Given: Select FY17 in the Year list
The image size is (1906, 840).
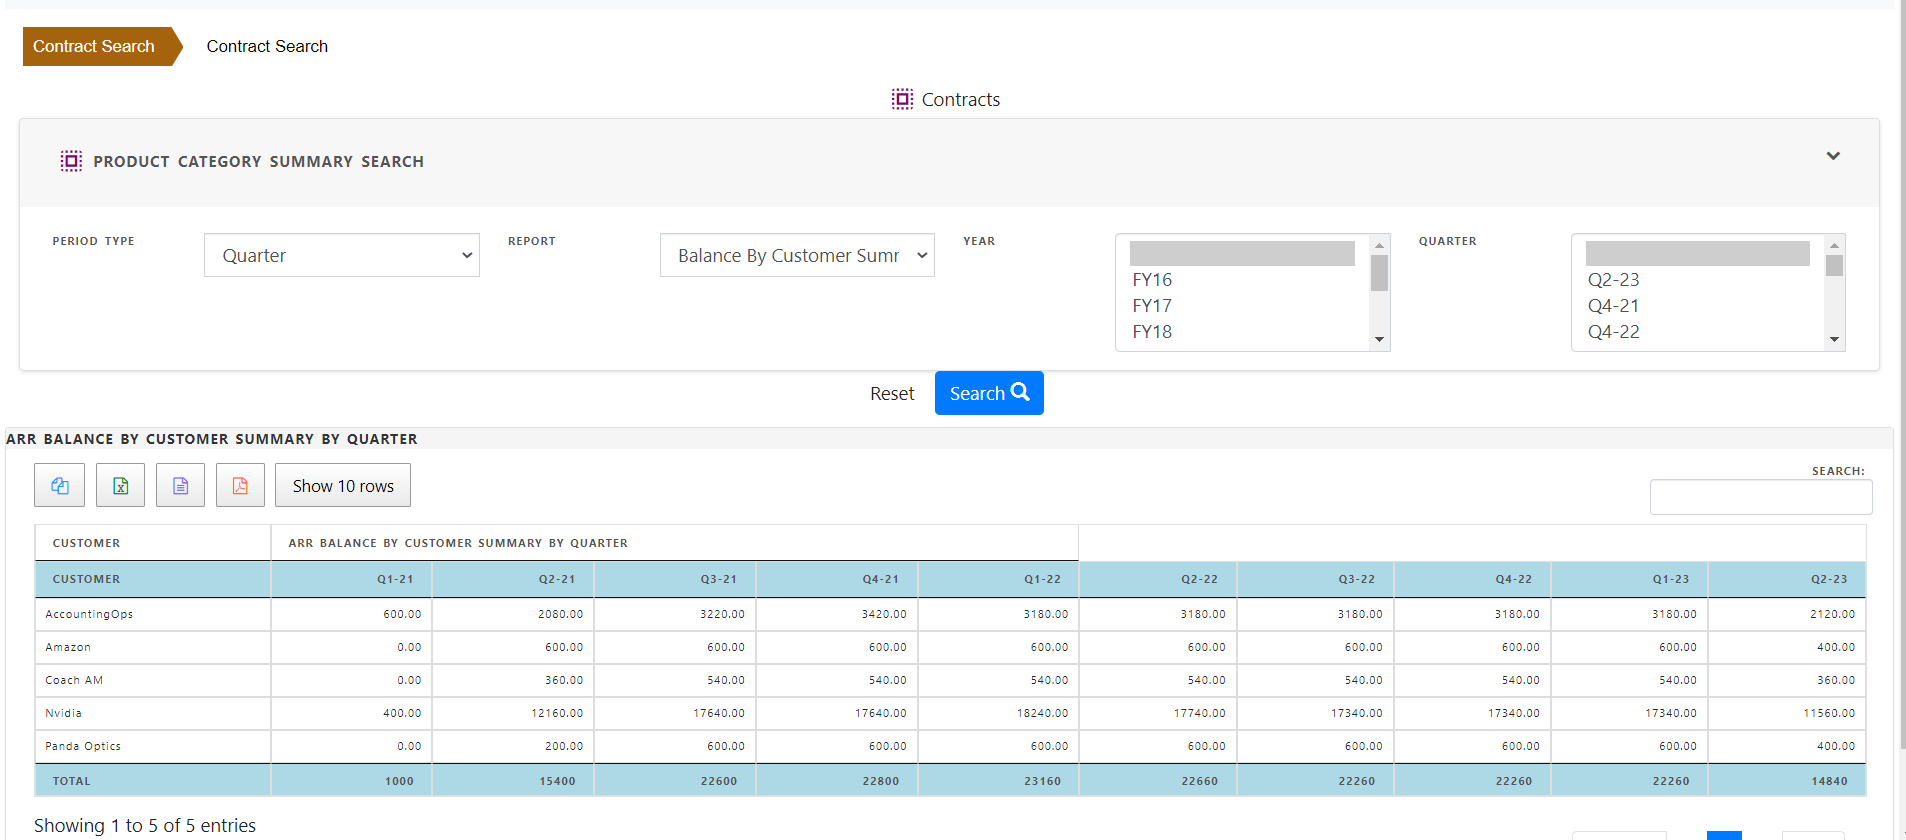Looking at the screenshot, I should click(1242, 306).
